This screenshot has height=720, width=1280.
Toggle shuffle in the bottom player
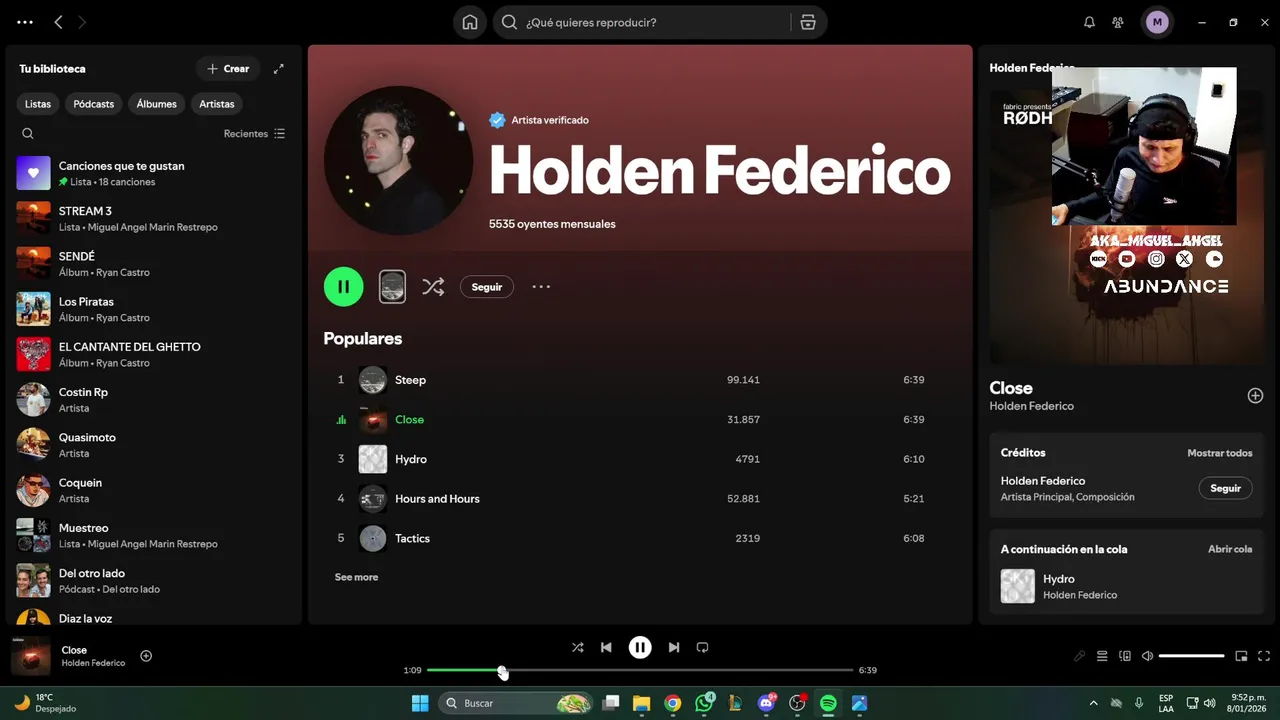click(577, 647)
